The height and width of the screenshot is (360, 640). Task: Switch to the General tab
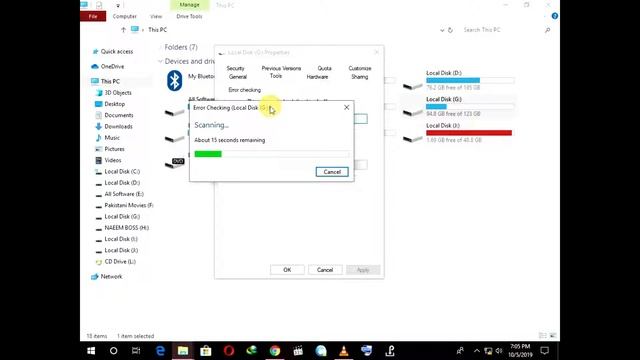tap(238, 77)
